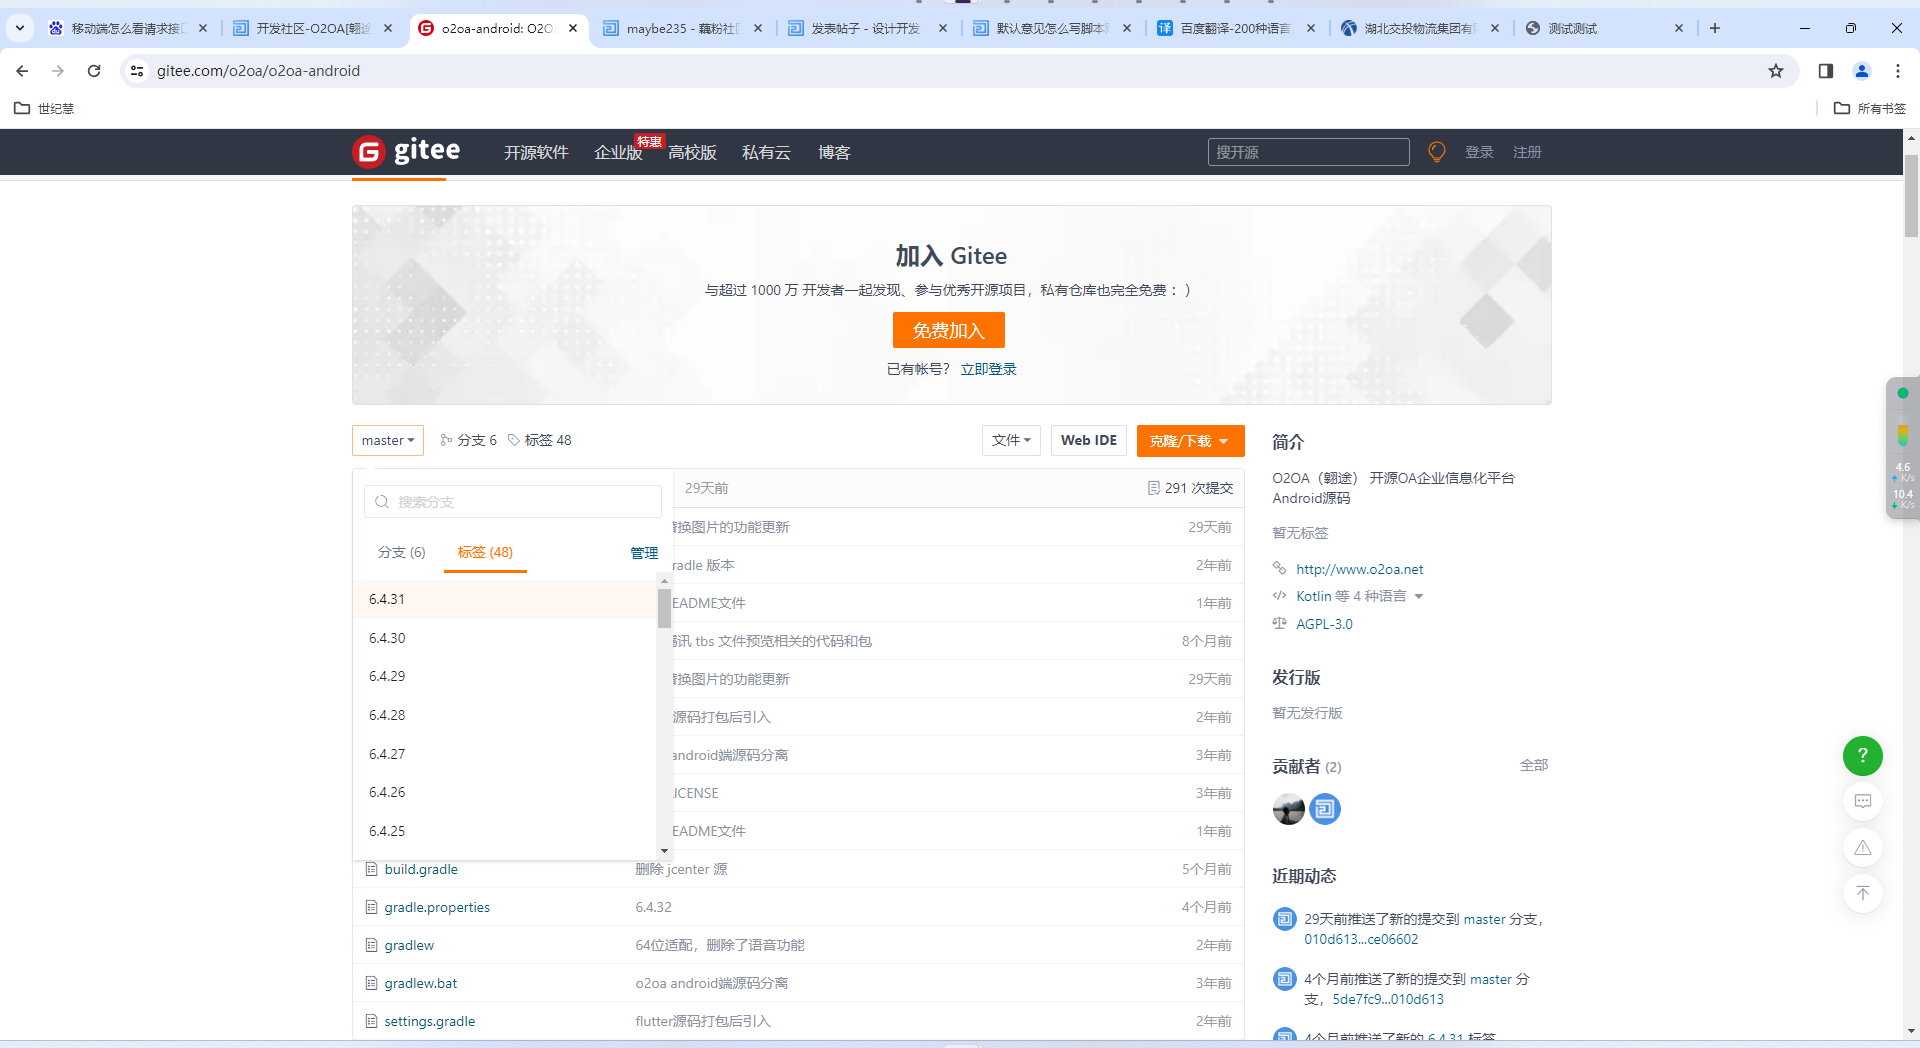Click gradlew.bat file icon
Screen dimensions: 1920x1048
(371, 983)
